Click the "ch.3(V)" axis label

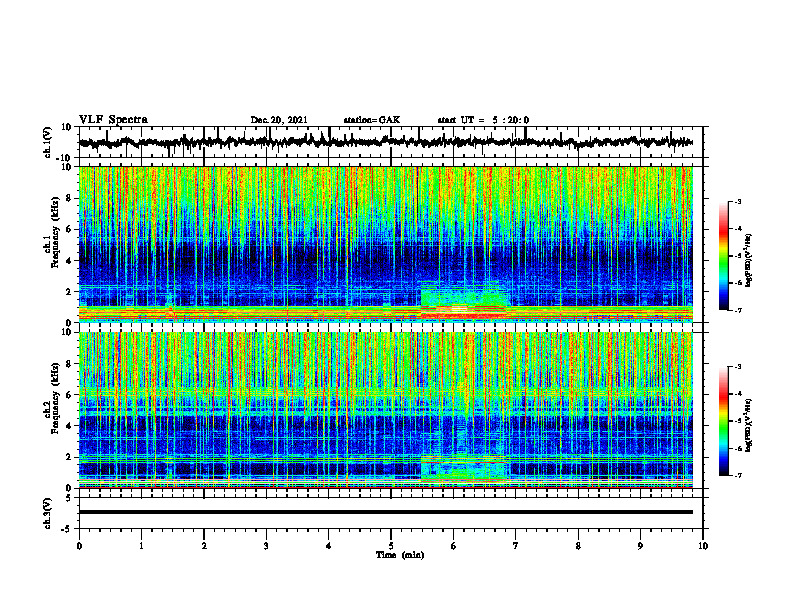tap(49, 513)
